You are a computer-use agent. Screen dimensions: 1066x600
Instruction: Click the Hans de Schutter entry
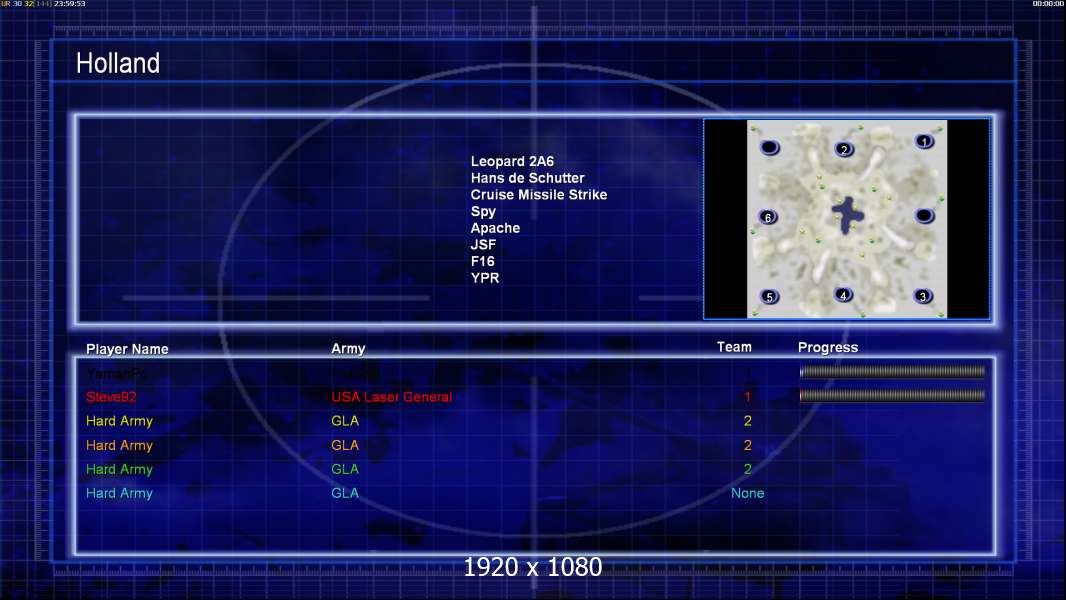(527, 178)
